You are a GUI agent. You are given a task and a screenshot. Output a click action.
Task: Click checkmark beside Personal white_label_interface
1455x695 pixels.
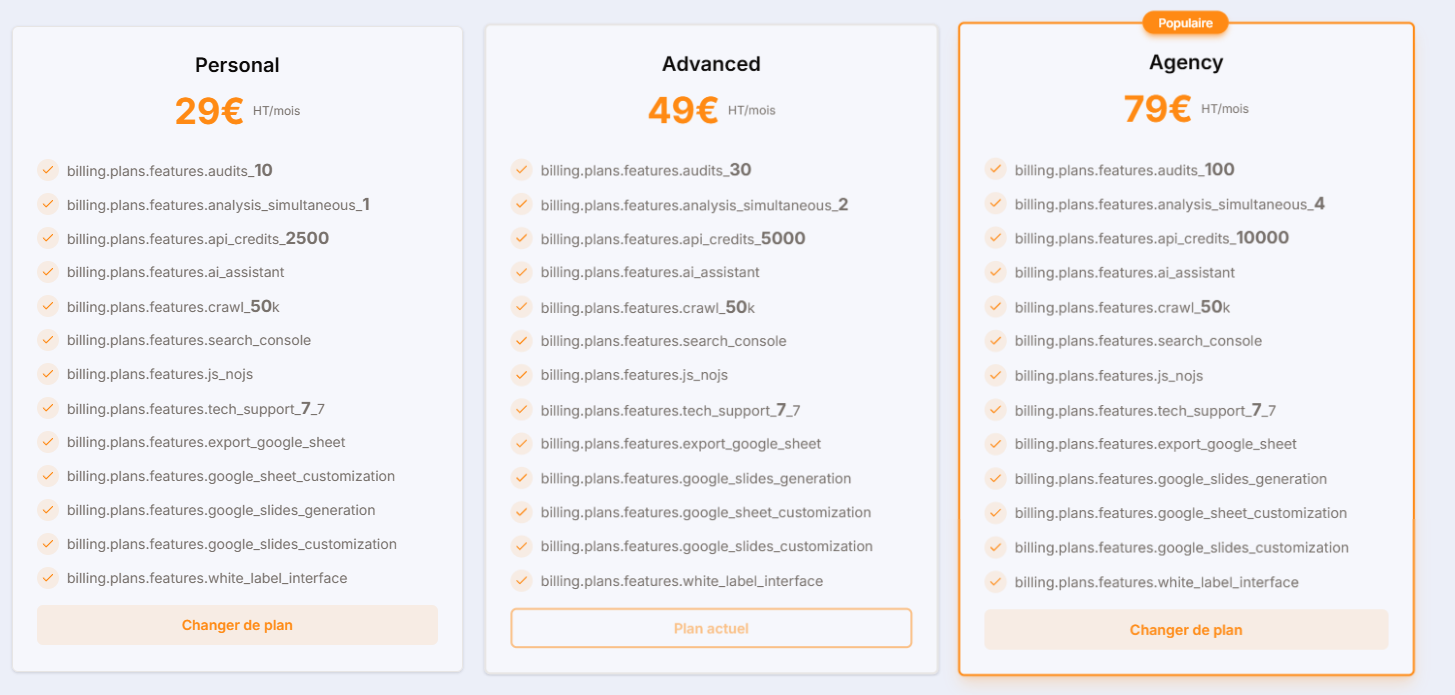click(x=48, y=578)
